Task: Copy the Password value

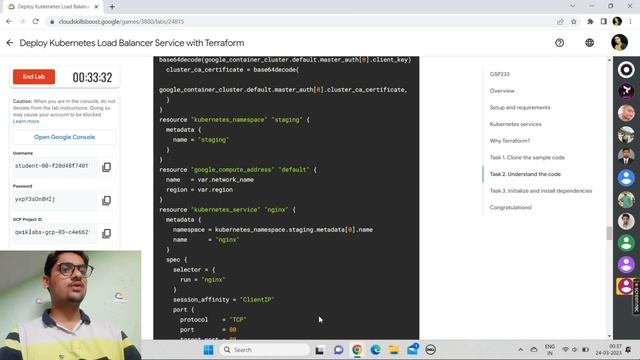Action: point(107,200)
